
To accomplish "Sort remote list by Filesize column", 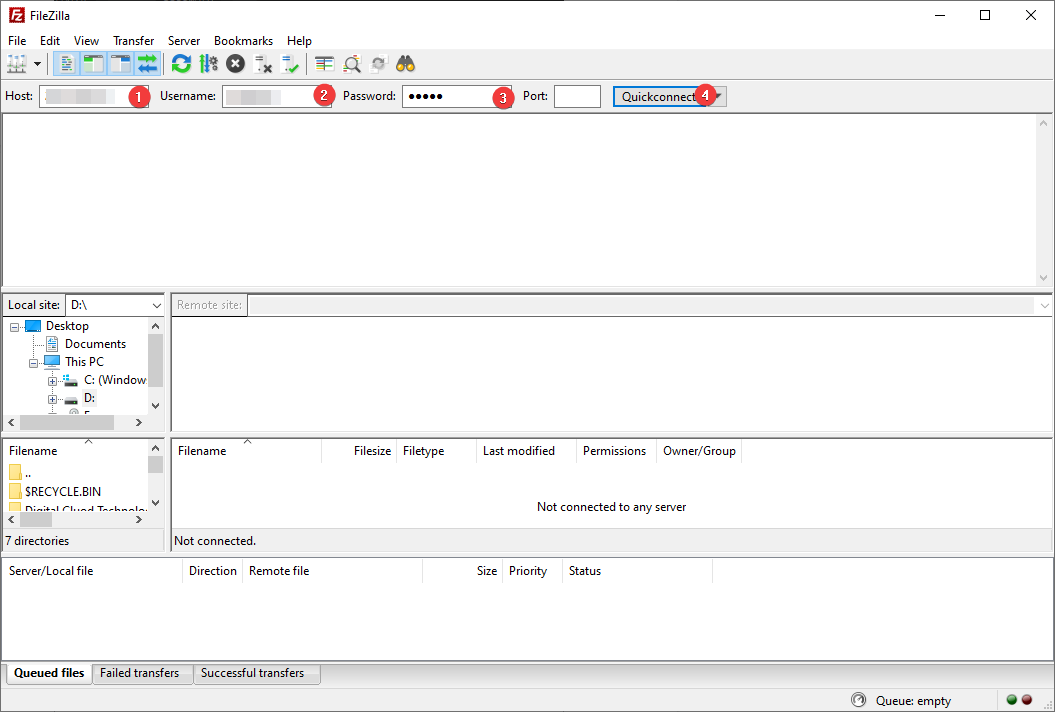I will pos(359,451).
